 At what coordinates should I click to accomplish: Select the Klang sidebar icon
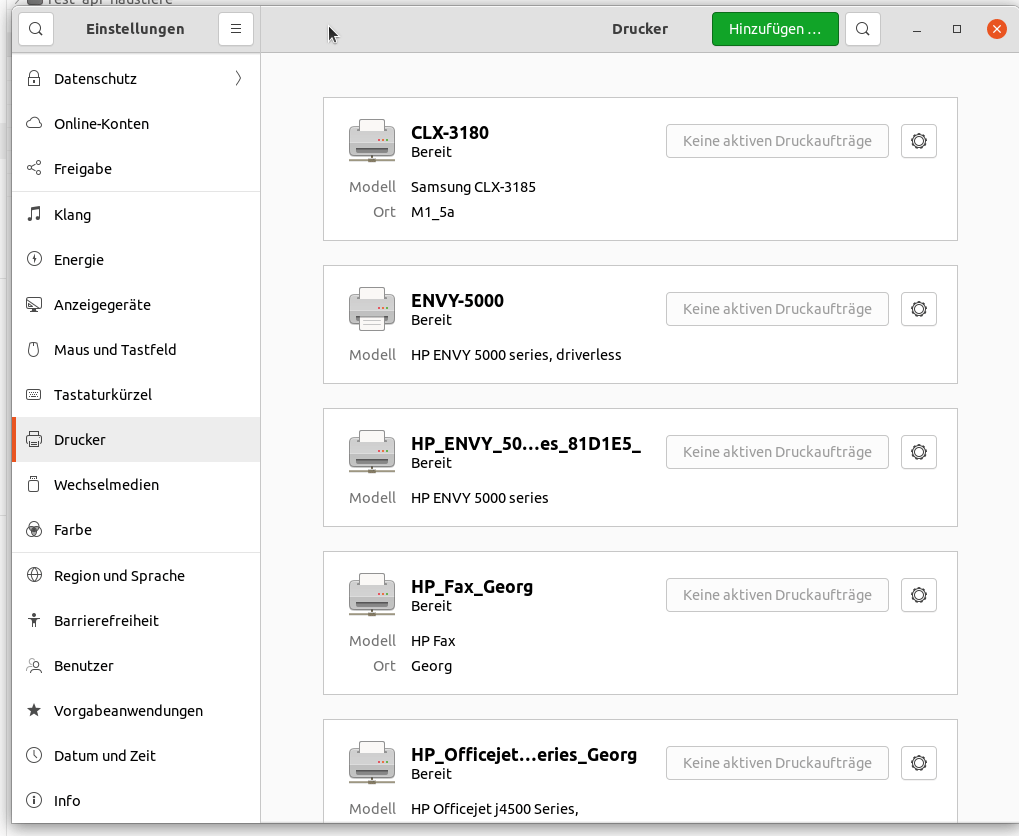33,214
